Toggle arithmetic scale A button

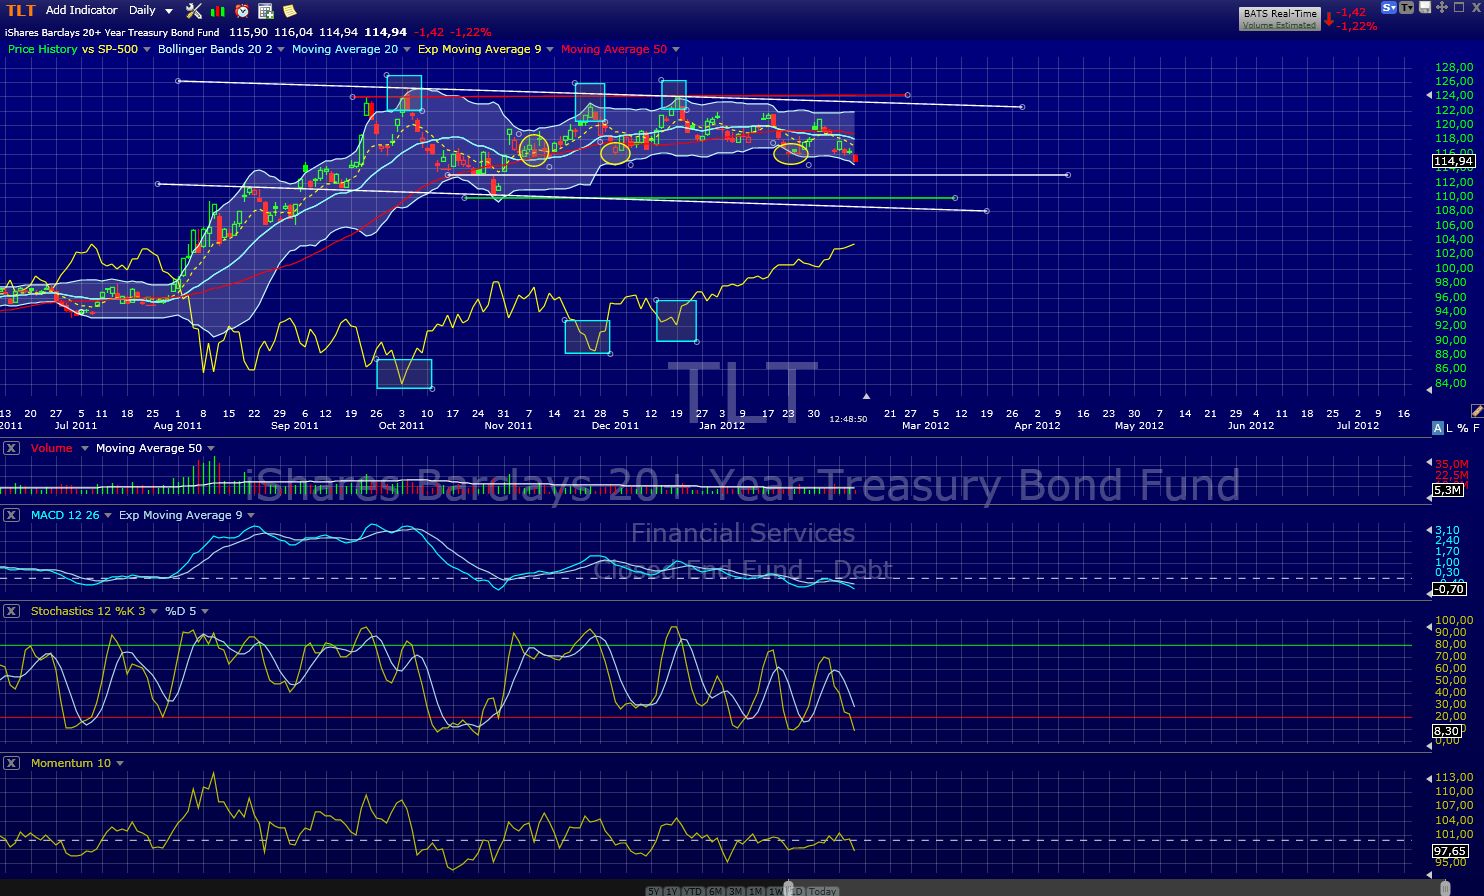pyautogui.click(x=1438, y=428)
